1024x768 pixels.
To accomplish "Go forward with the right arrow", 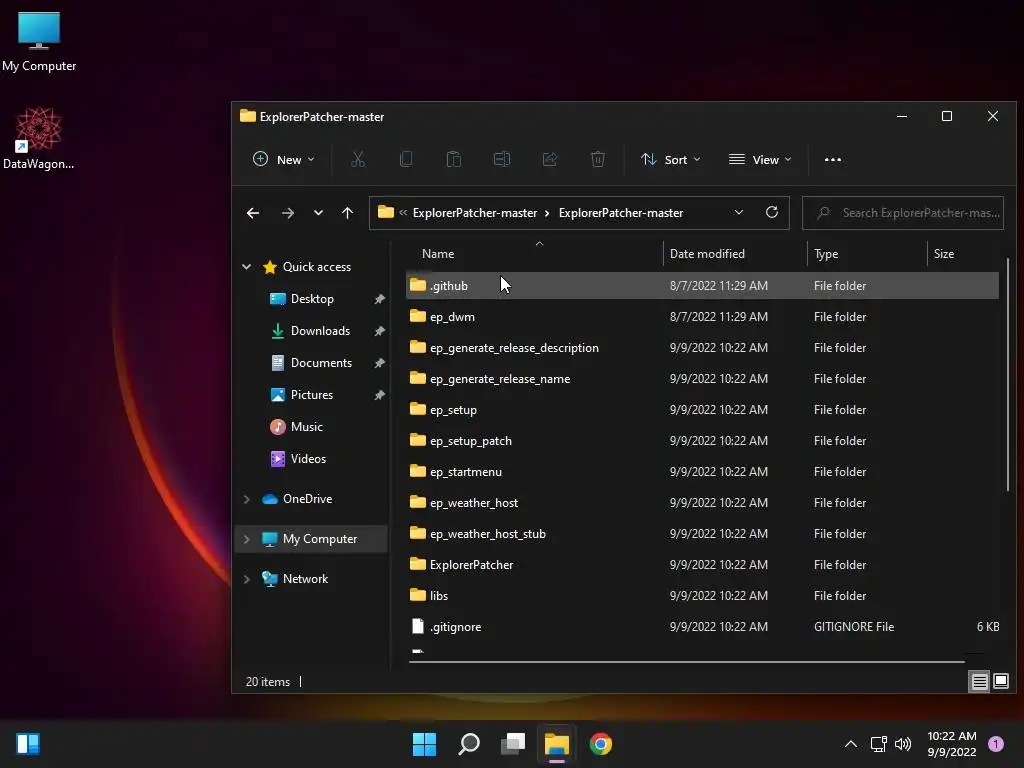I will 287,213.
